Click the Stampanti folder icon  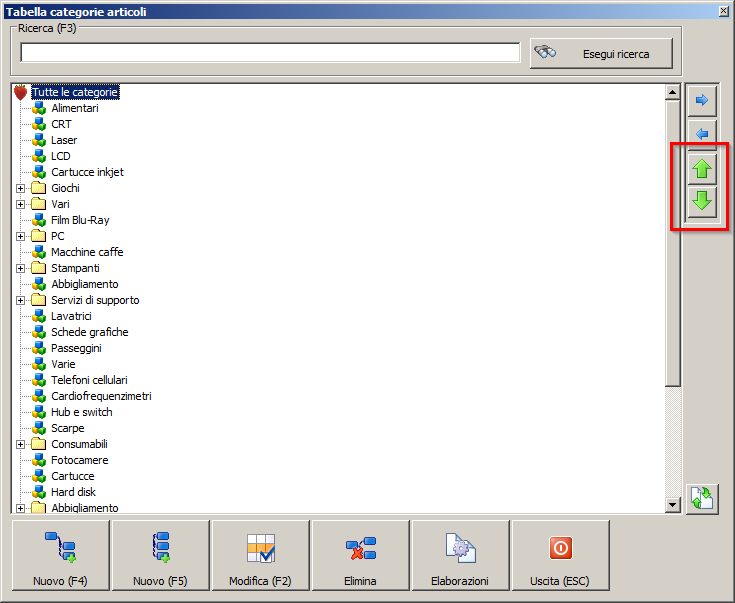point(38,268)
